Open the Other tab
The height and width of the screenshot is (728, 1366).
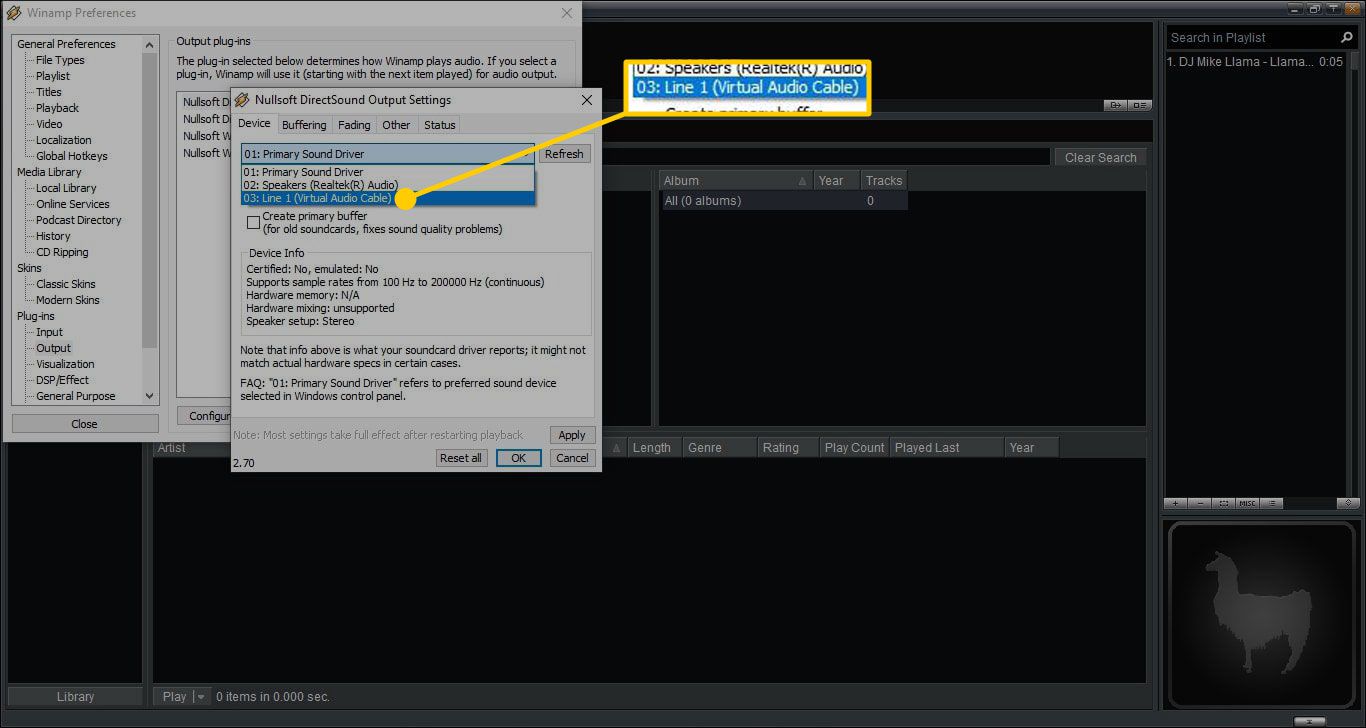tap(396, 125)
